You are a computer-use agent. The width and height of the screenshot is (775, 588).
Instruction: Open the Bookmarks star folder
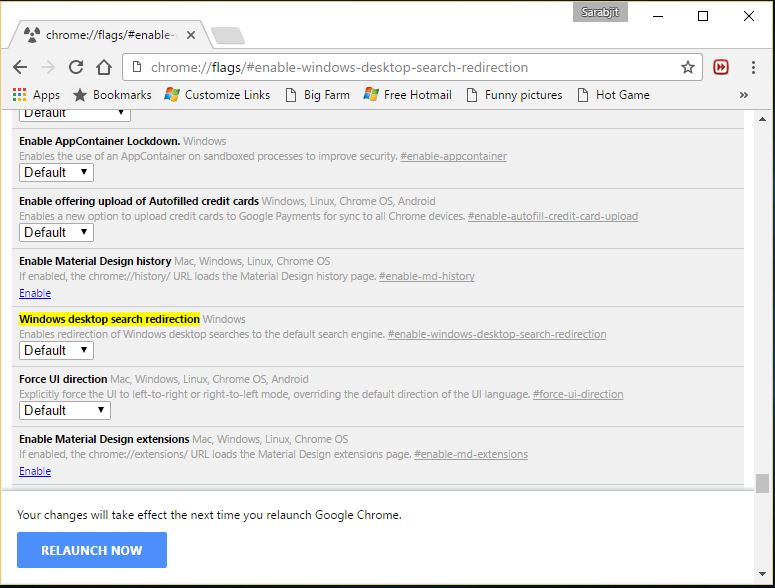click(x=112, y=95)
